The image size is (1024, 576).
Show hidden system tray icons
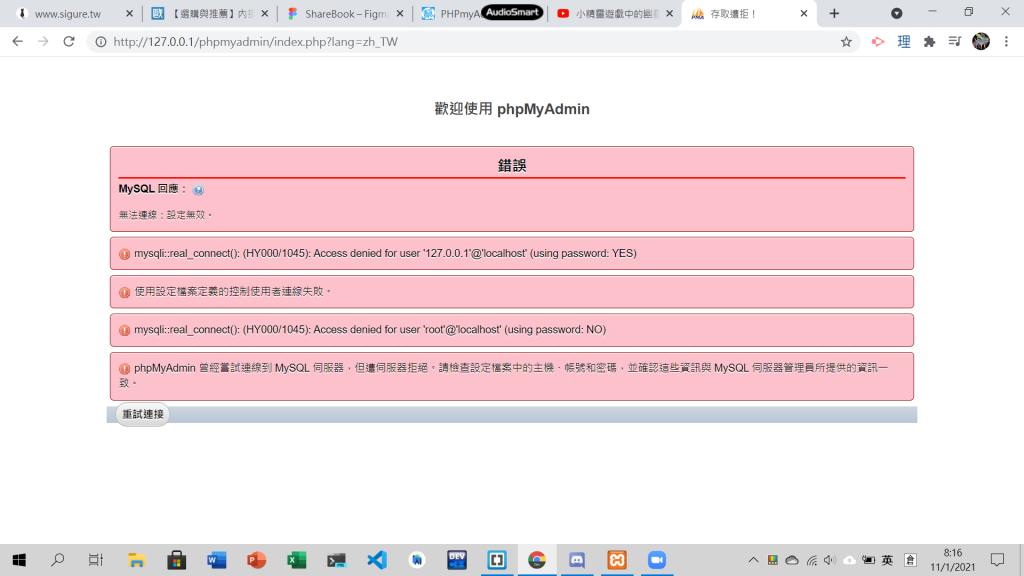(x=753, y=560)
